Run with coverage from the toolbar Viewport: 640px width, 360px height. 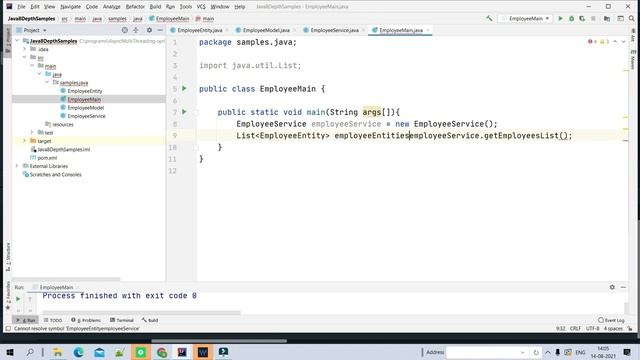[582, 18]
